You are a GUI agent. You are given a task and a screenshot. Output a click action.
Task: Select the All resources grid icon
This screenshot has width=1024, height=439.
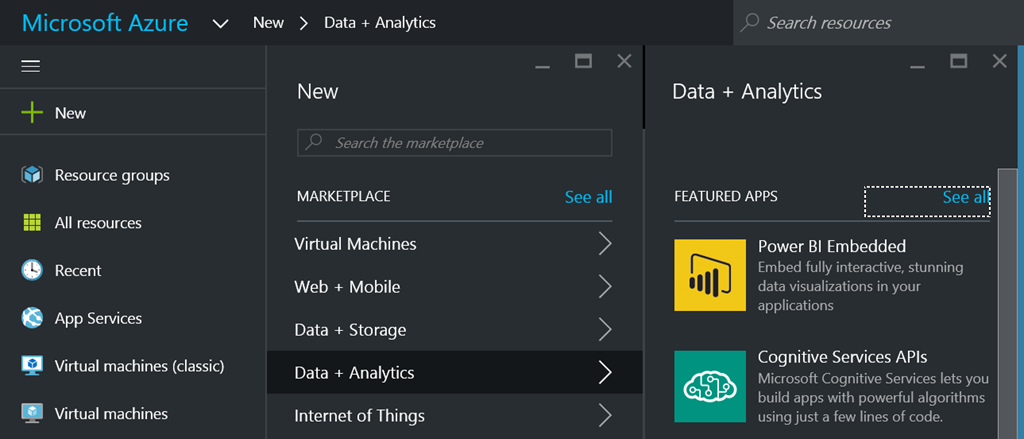(x=32, y=223)
